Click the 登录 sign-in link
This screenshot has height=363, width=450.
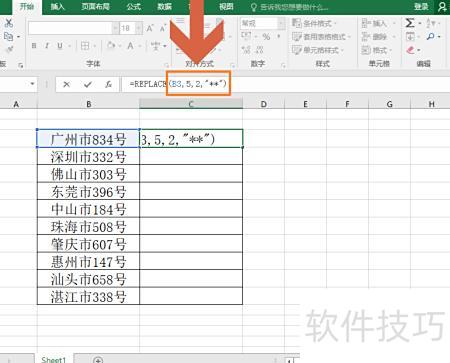point(421,7)
